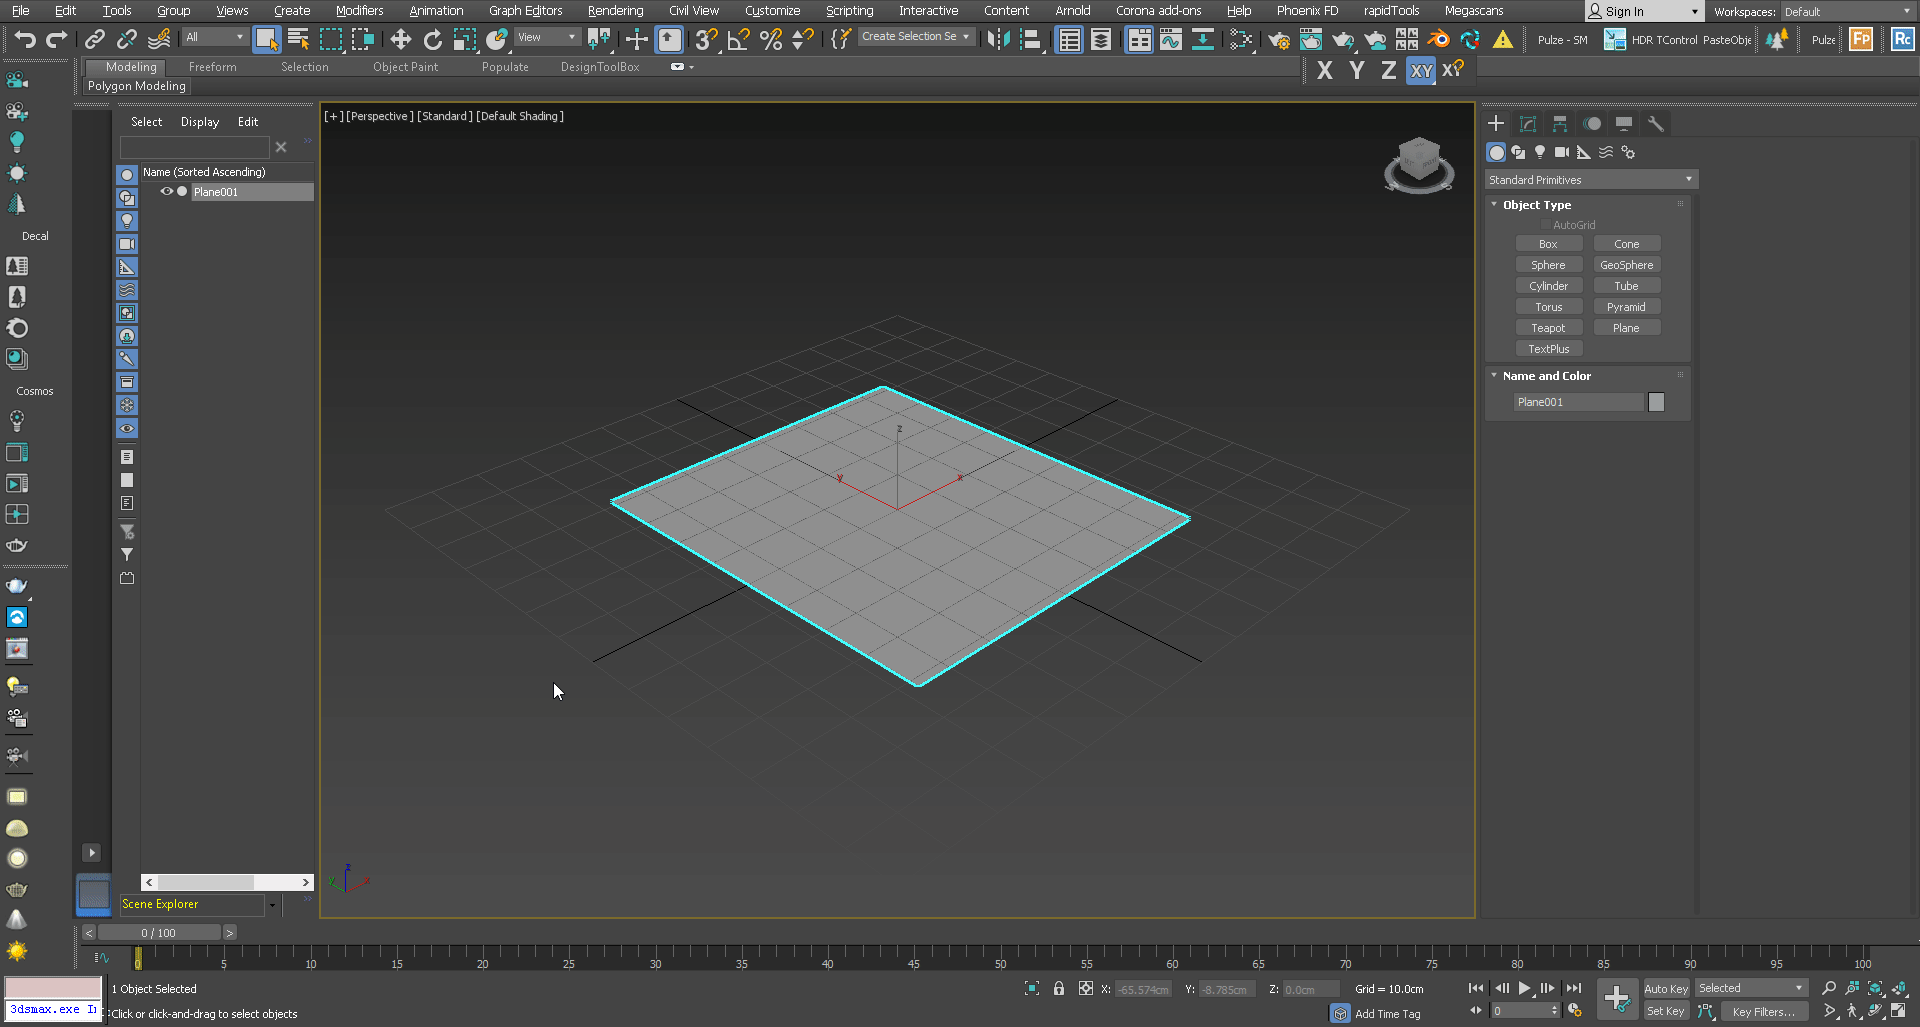Choose the Select and Rotate tool

[x=432, y=39]
